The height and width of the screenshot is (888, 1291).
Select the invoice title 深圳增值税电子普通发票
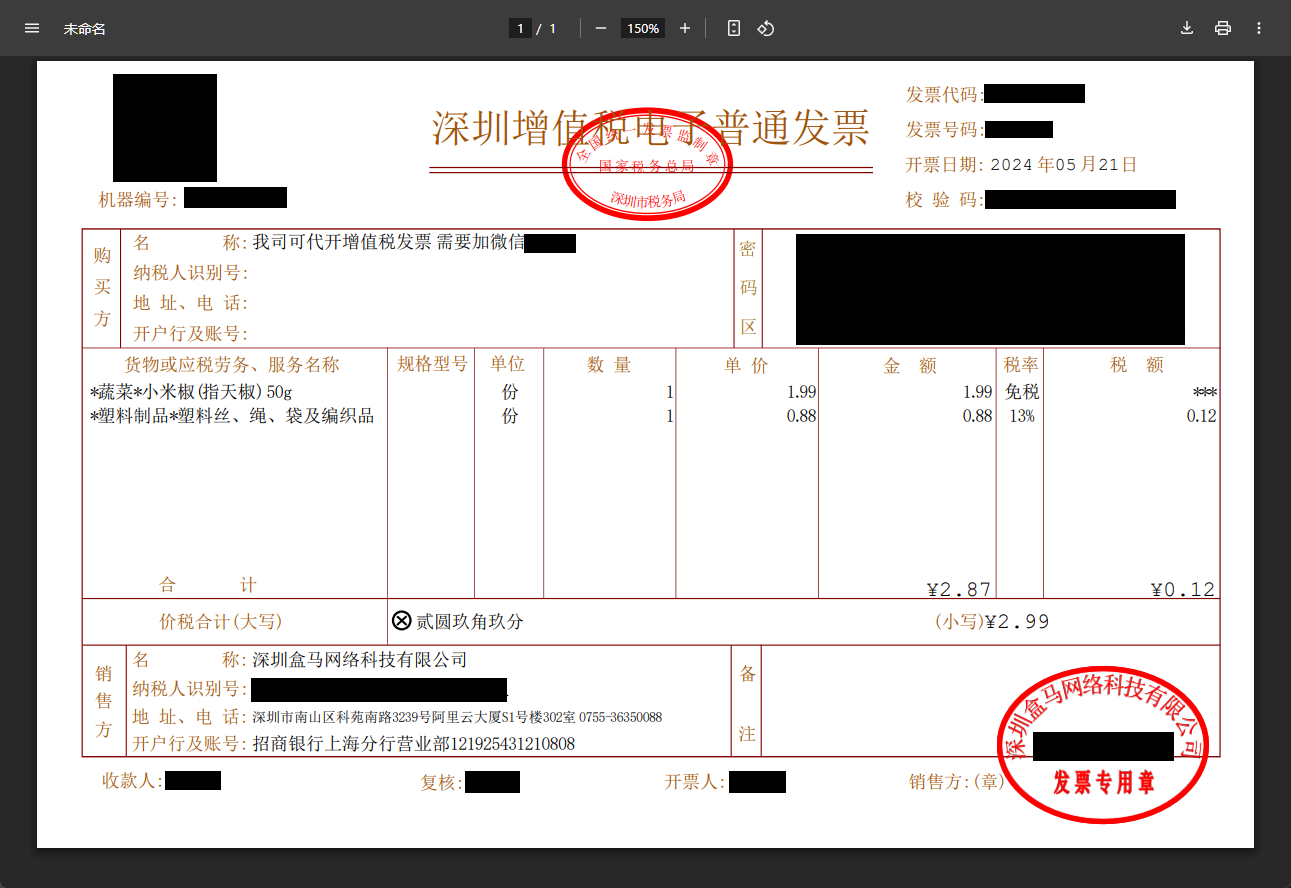pos(651,129)
